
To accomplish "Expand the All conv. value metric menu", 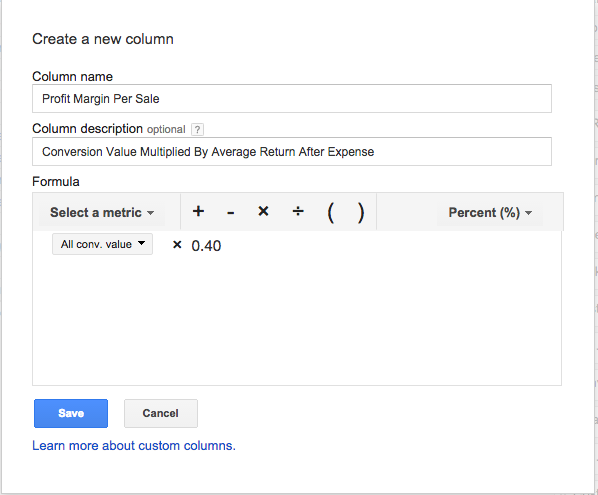I will (x=102, y=244).
